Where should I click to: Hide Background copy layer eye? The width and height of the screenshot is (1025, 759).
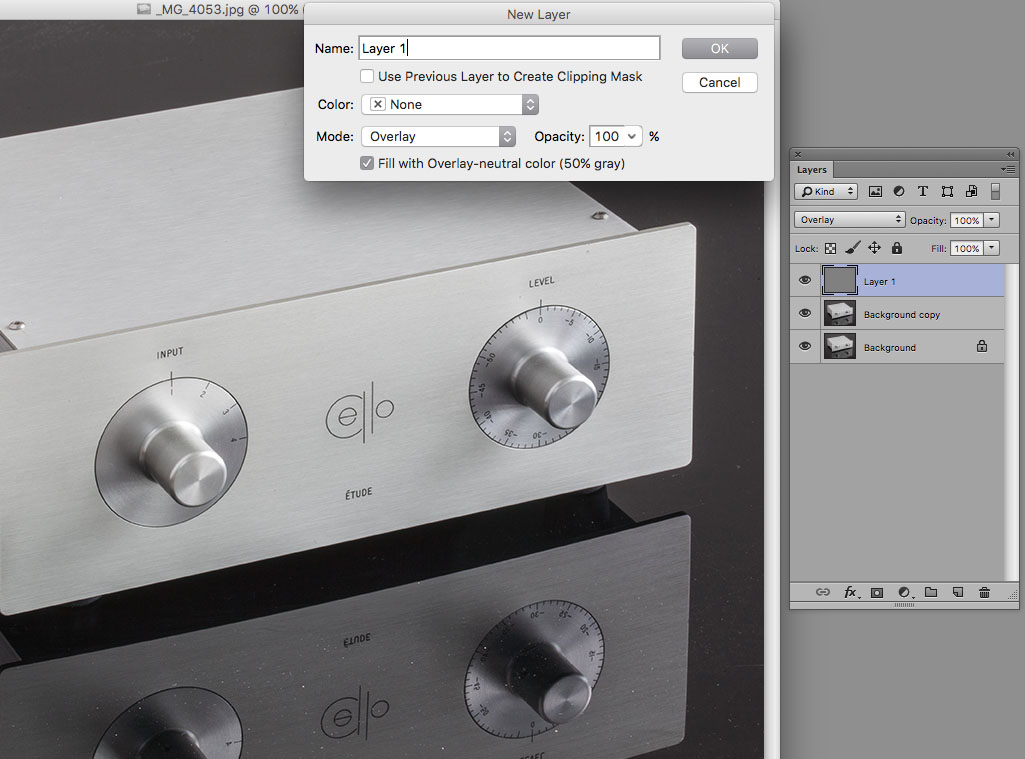click(x=805, y=313)
